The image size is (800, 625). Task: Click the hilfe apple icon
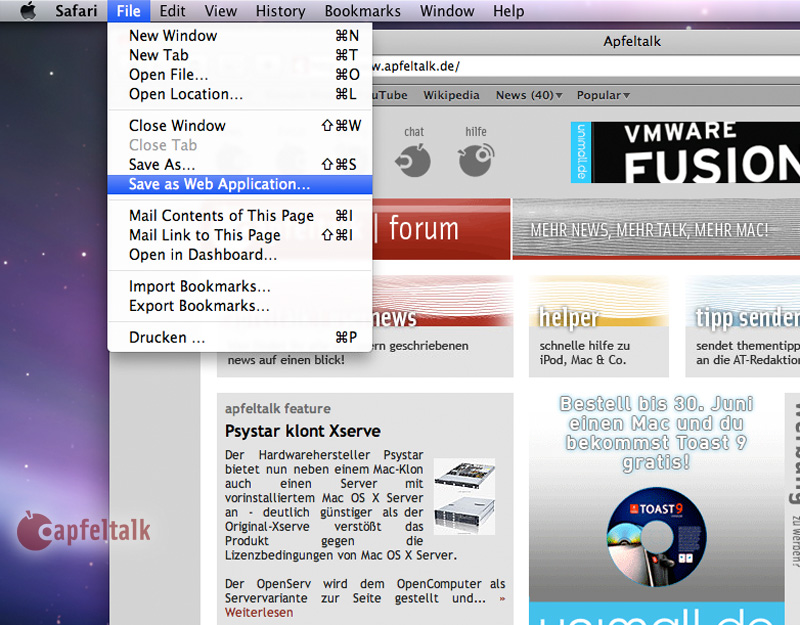coord(476,160)
